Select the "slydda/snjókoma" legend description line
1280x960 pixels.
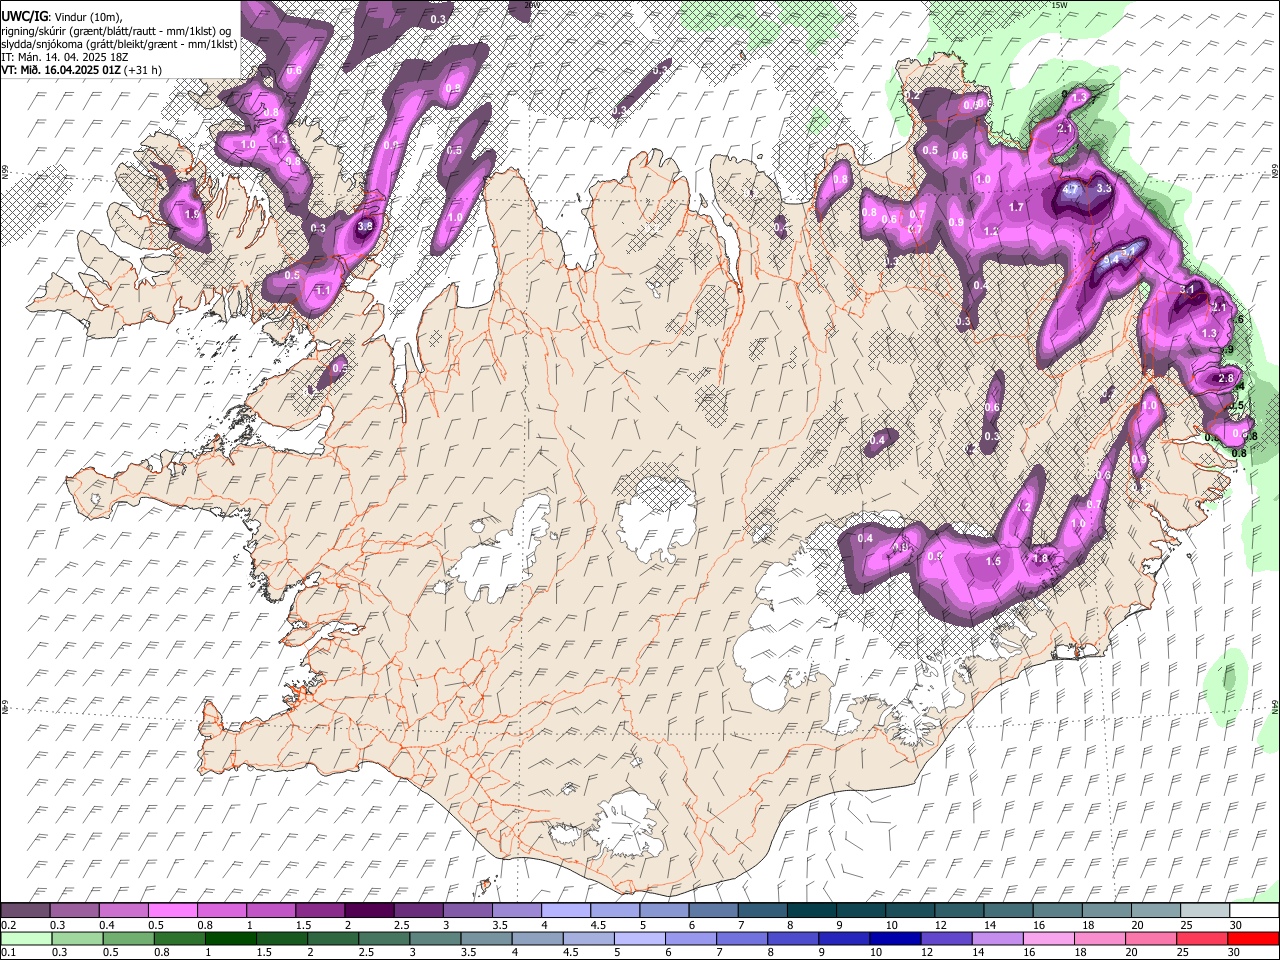click(x=119, y=44)
